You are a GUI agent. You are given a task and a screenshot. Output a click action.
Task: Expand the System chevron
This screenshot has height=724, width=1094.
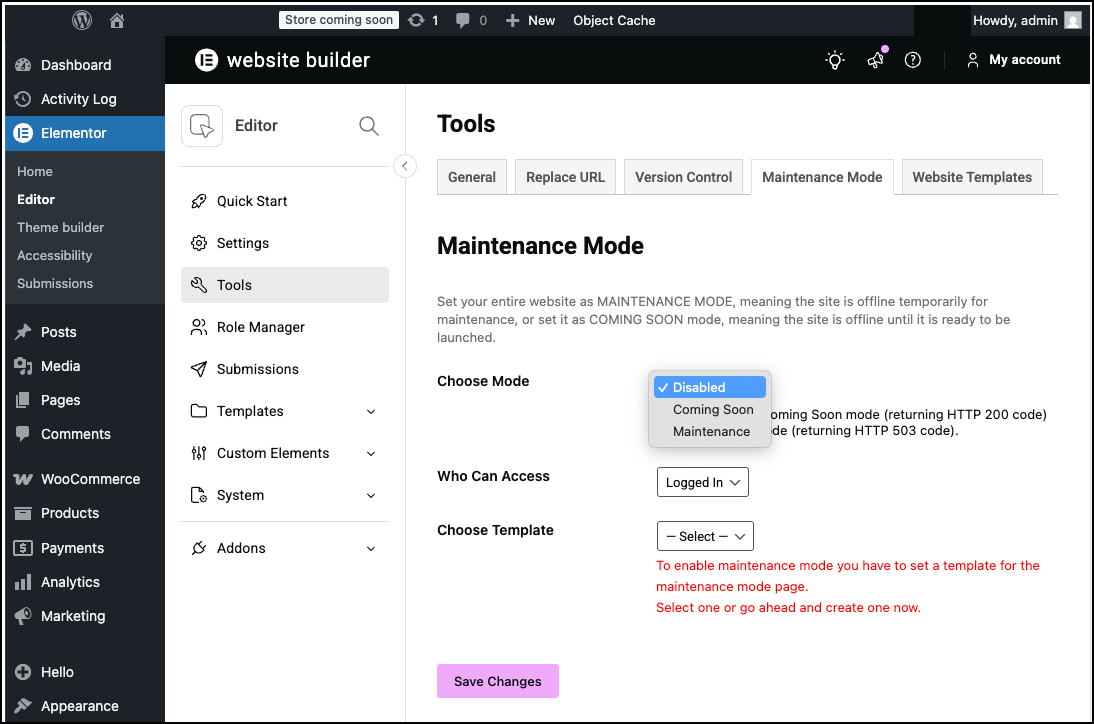371,495
